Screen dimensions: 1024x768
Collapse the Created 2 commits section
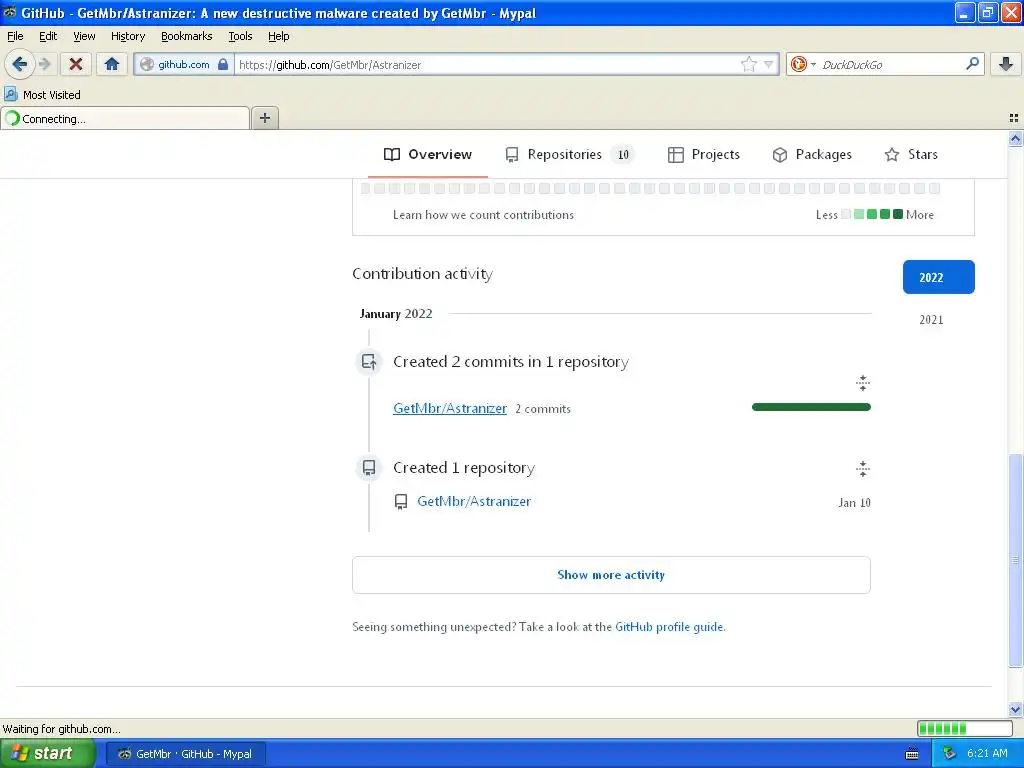(863, 383)
